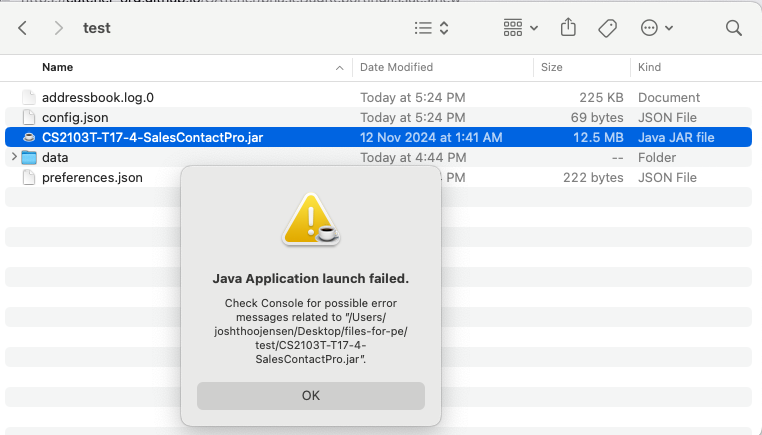Dismiss the dialog with OK
The width and height of the screenshot is (762, 435).
click(x=311, y=396)
